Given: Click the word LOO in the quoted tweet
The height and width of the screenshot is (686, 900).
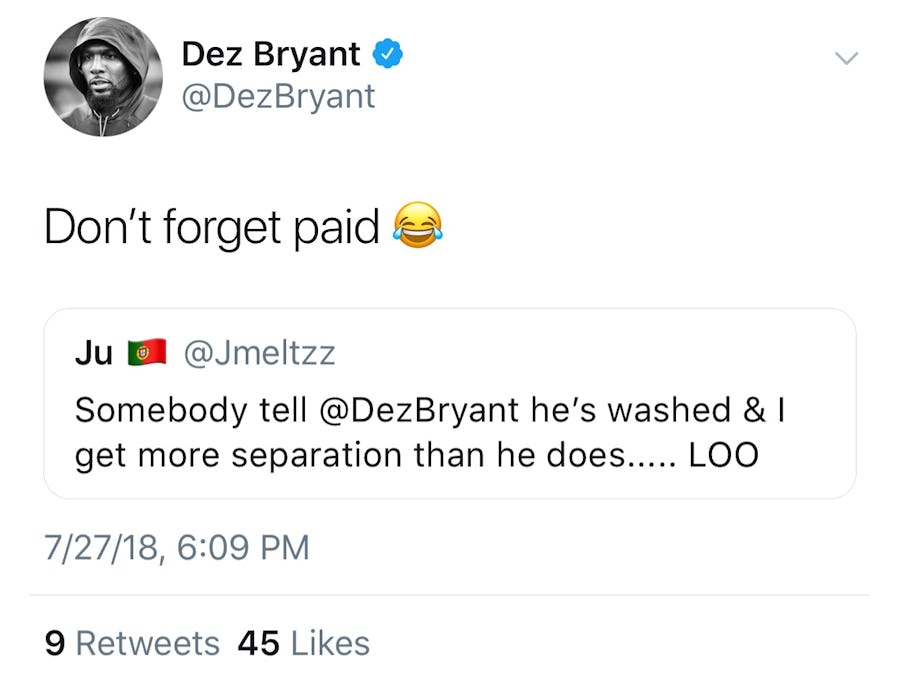Looking at the screenshot, I should [724, 456].
